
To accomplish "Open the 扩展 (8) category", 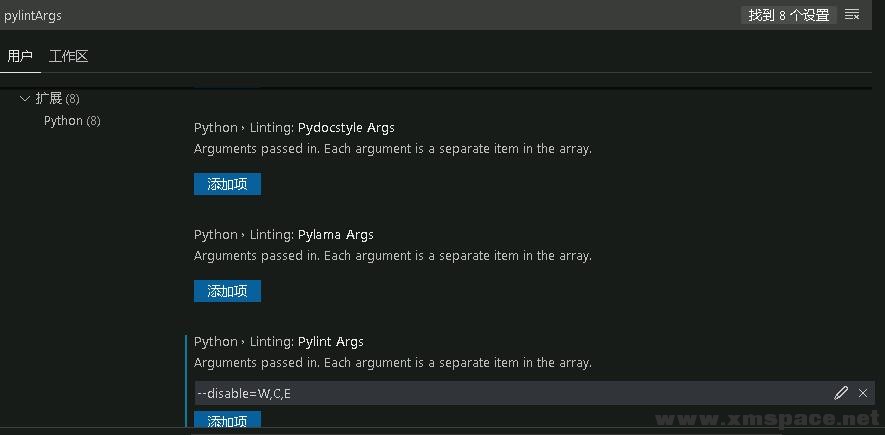I will 57,99.
